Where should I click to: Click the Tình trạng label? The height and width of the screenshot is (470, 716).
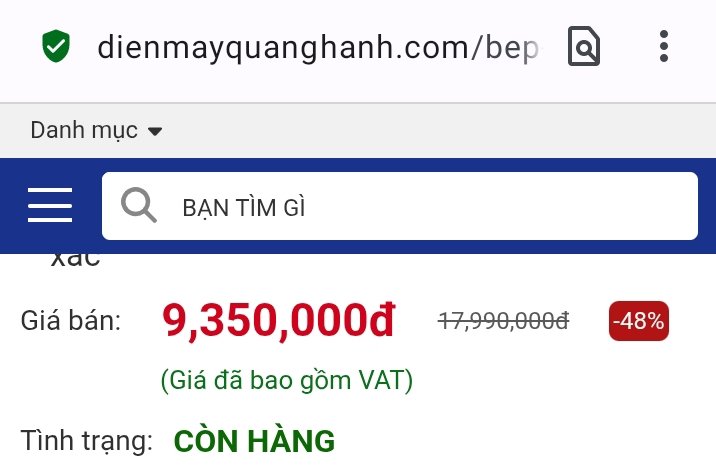87,441
